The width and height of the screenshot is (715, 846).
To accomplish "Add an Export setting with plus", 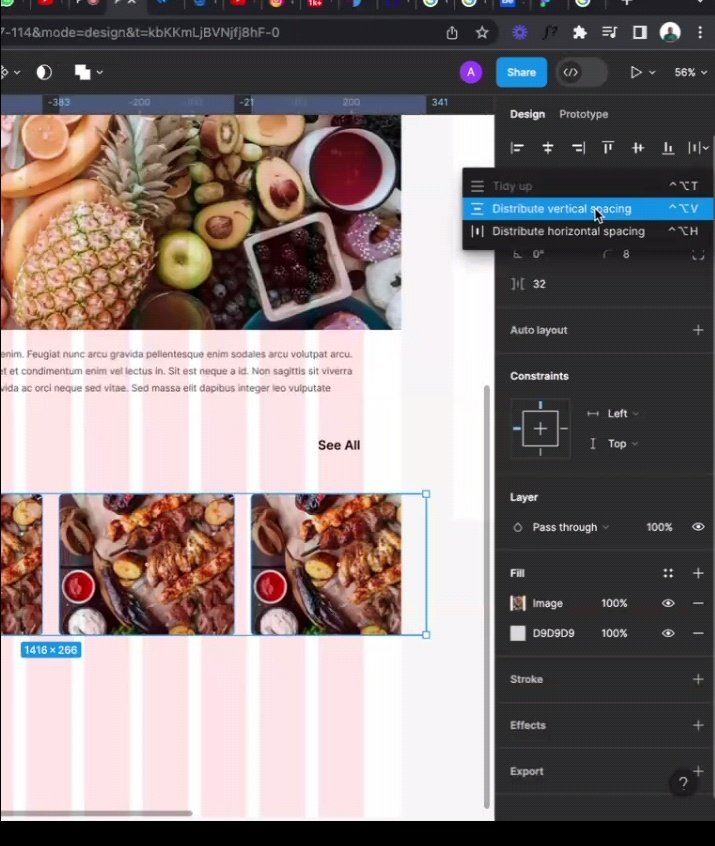I will coord(698,770).
